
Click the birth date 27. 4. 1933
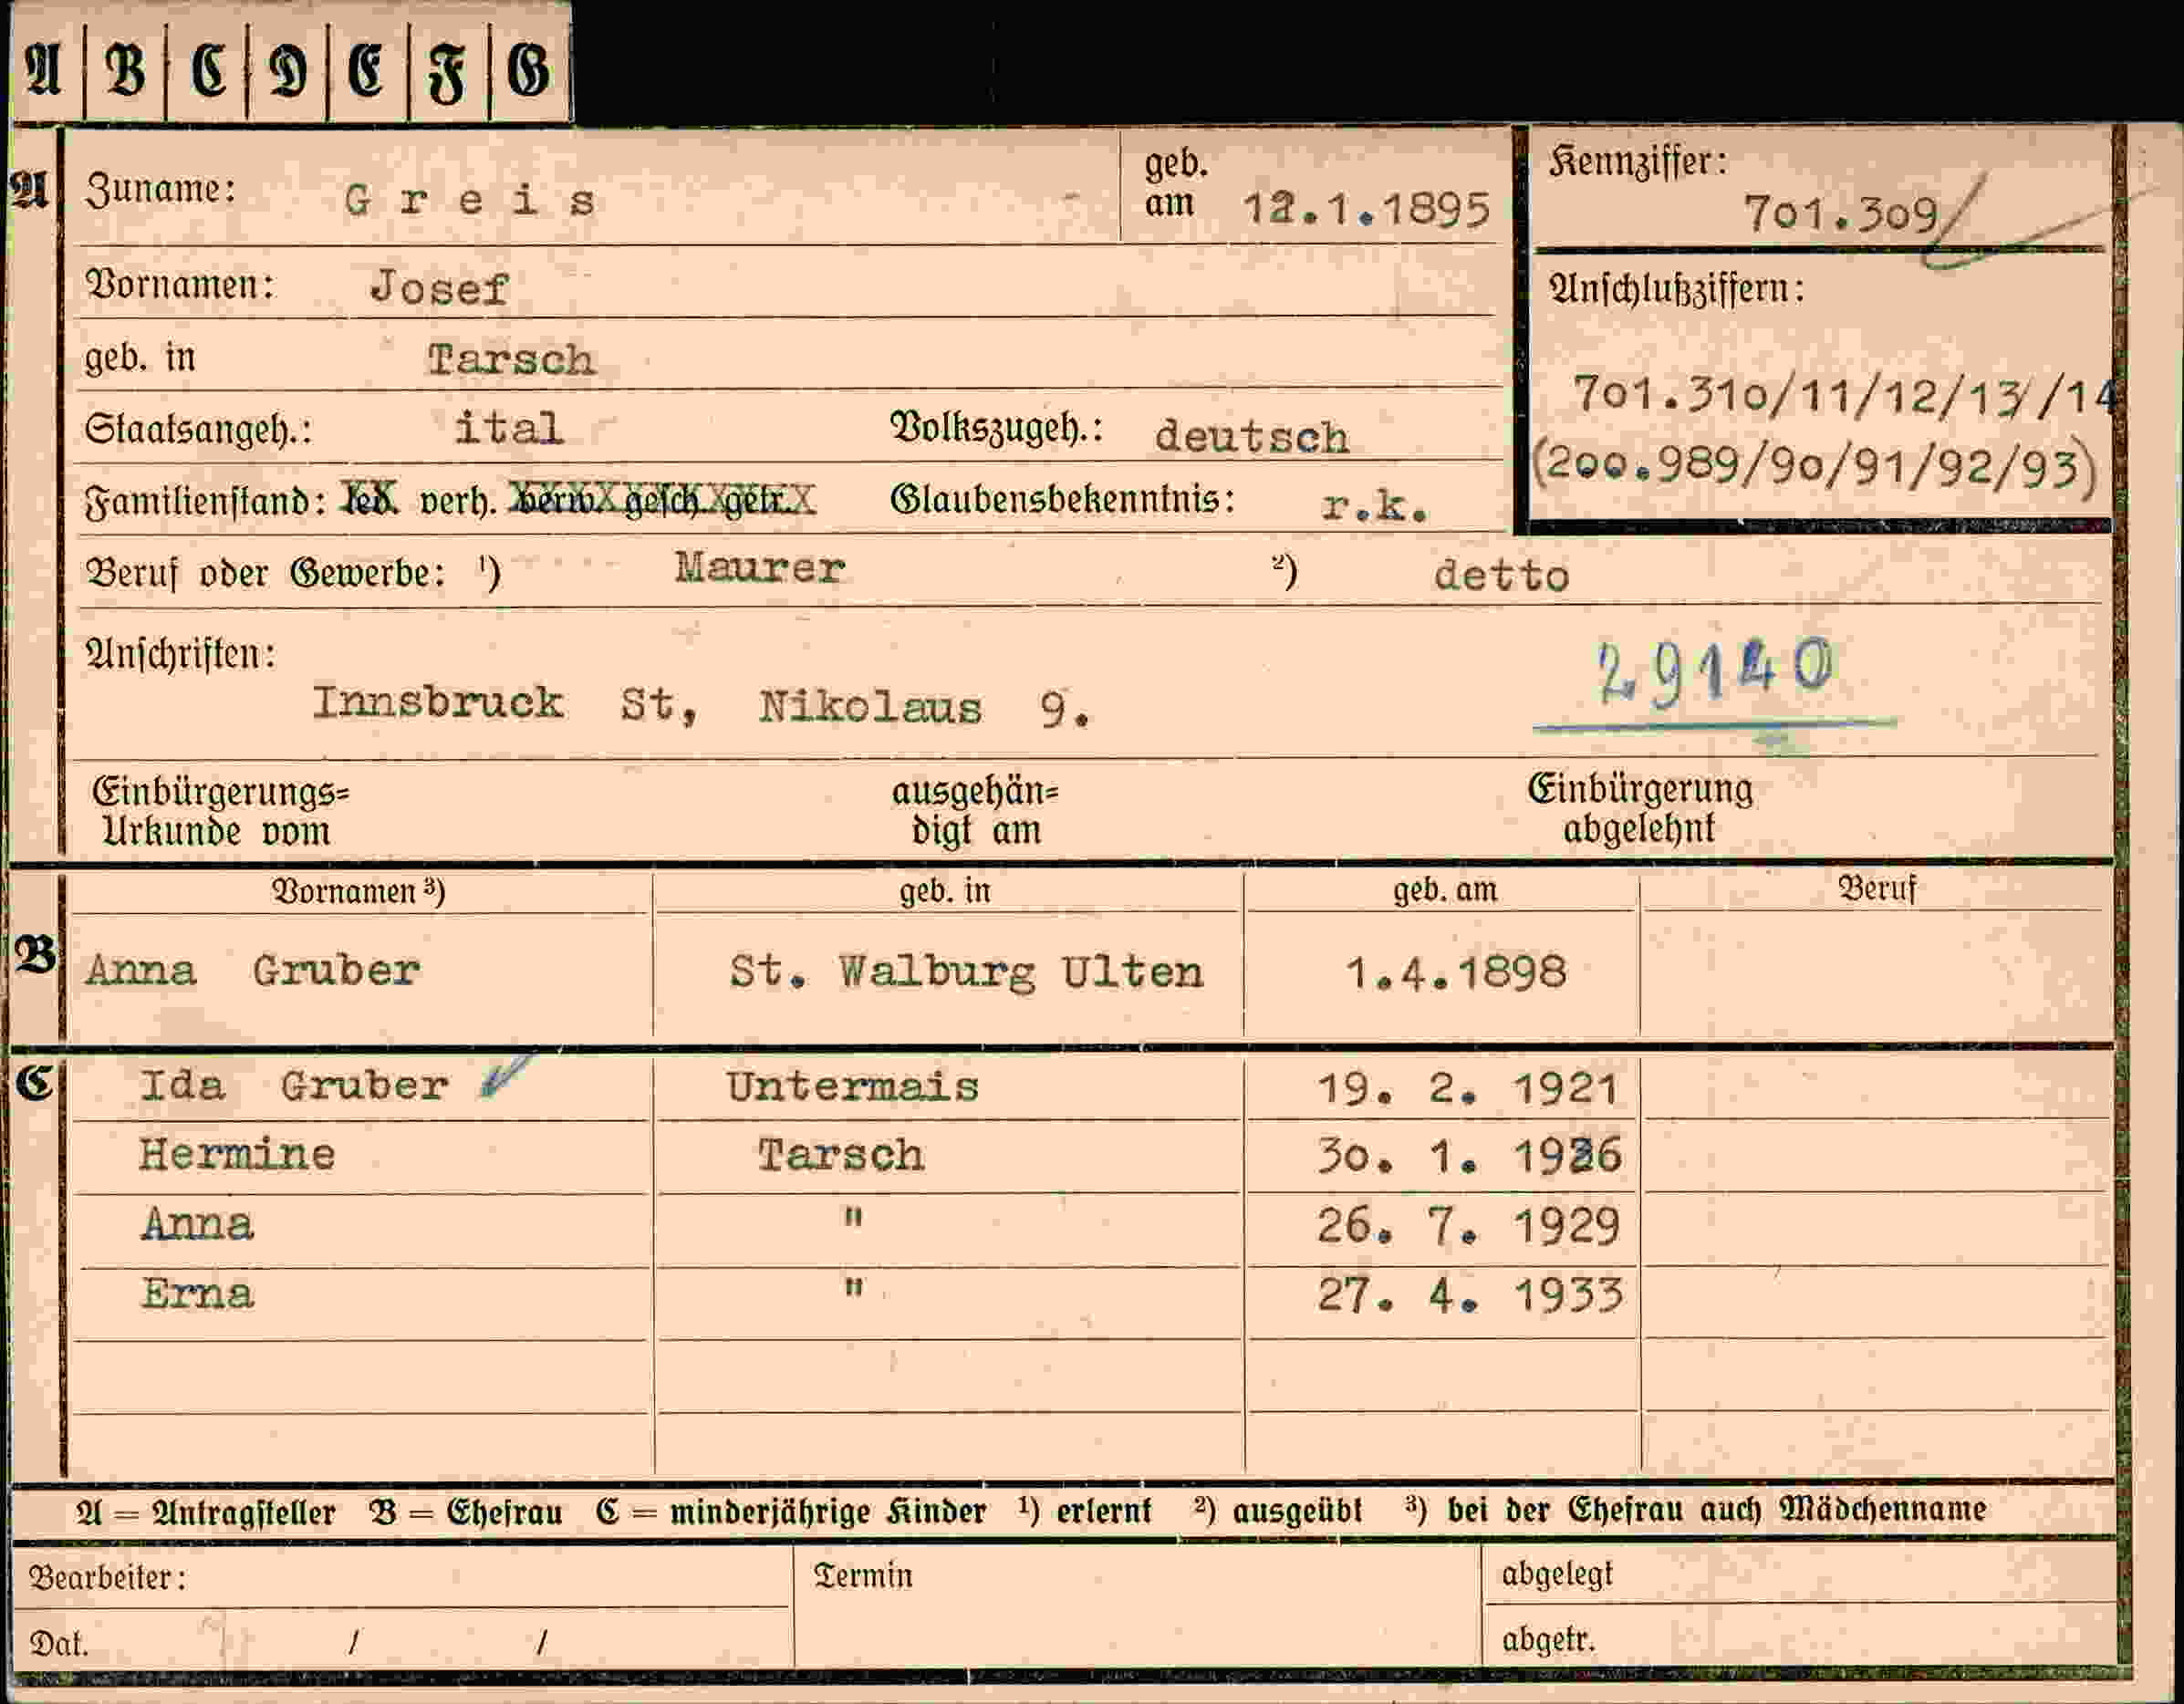(x=1470, y=1296)
